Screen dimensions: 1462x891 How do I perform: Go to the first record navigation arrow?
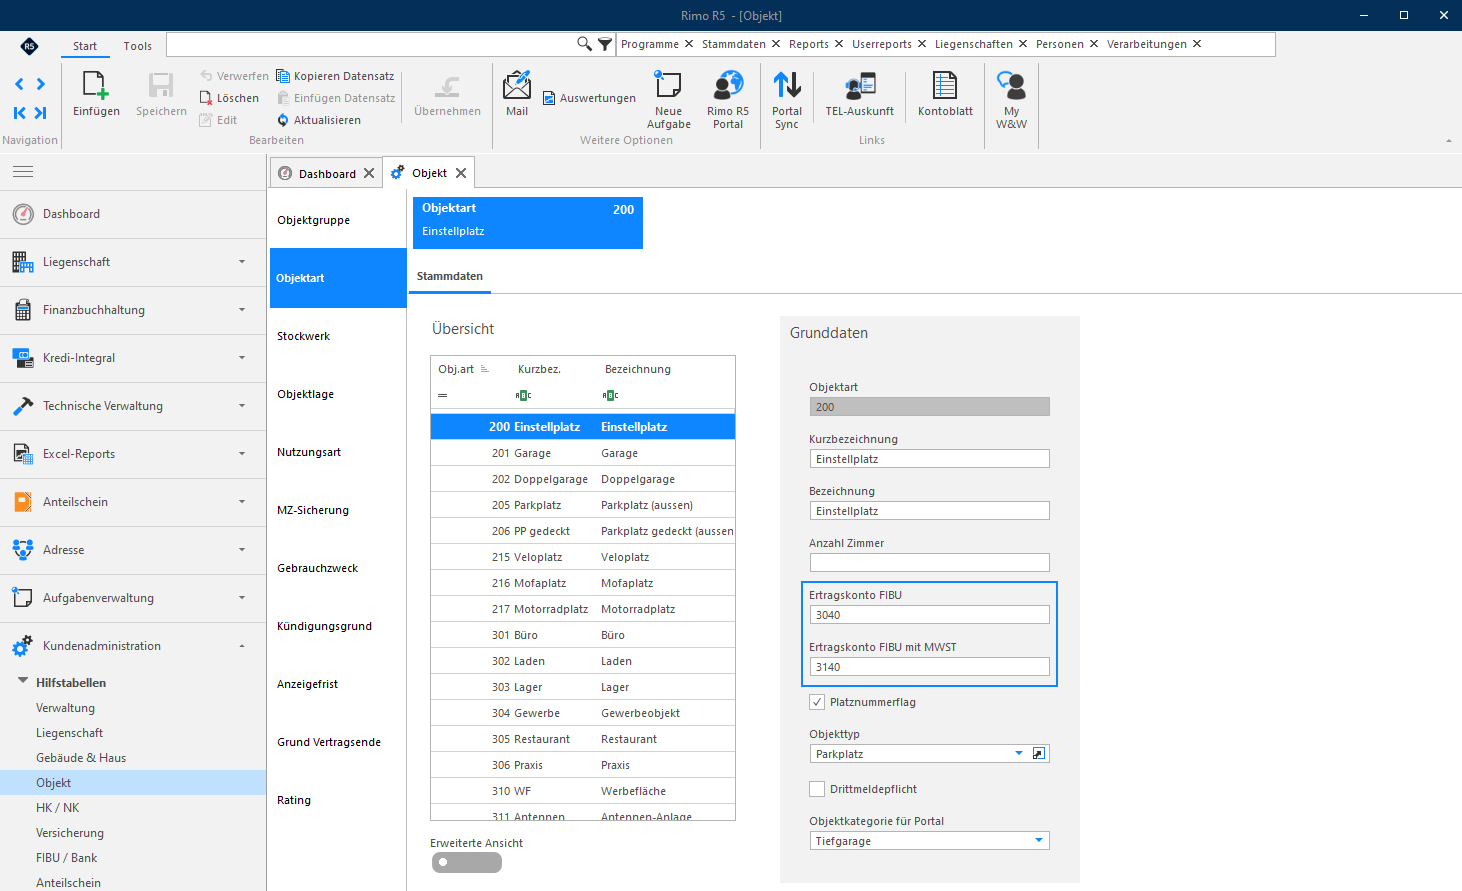pyautogui.click(x=19, y=113)
